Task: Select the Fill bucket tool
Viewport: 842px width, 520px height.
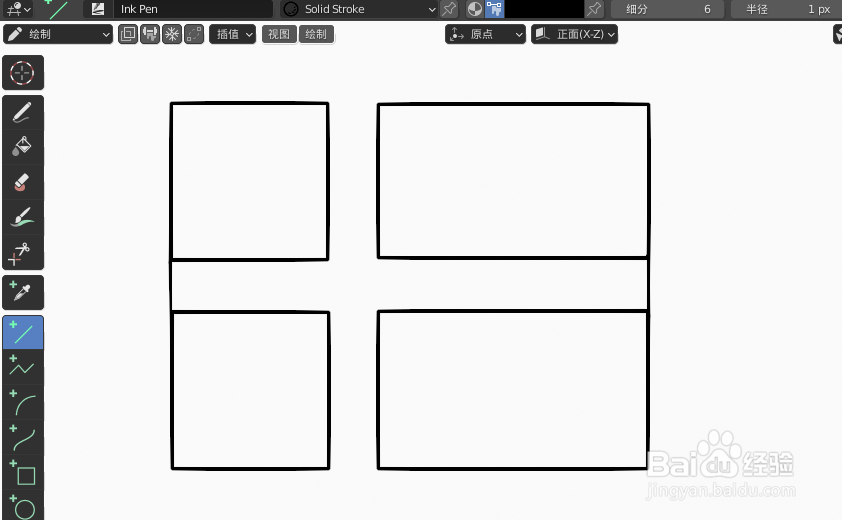Action: tap(23, 147)
